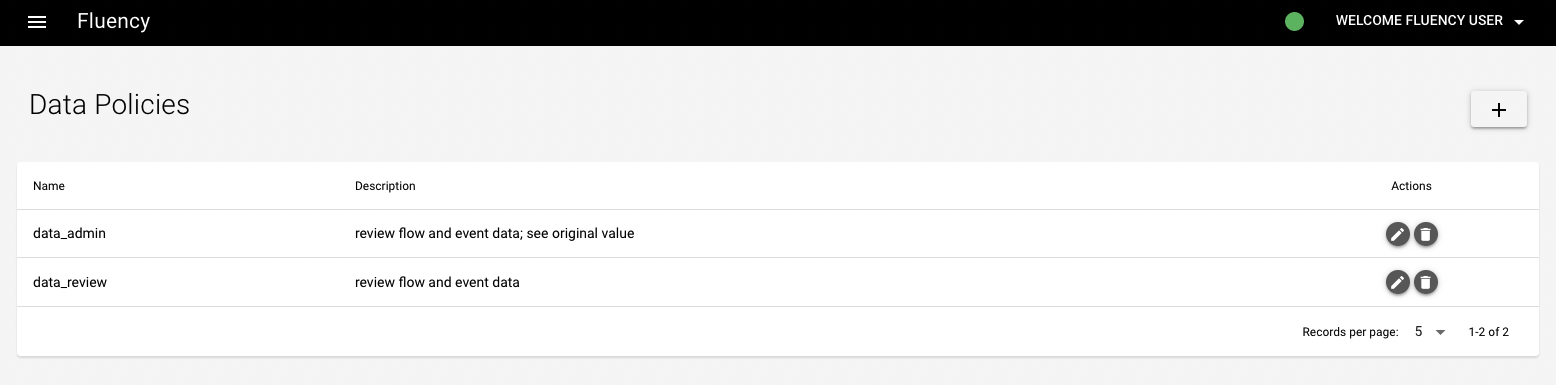Edit the data_admin policy

coord(1397,234)
